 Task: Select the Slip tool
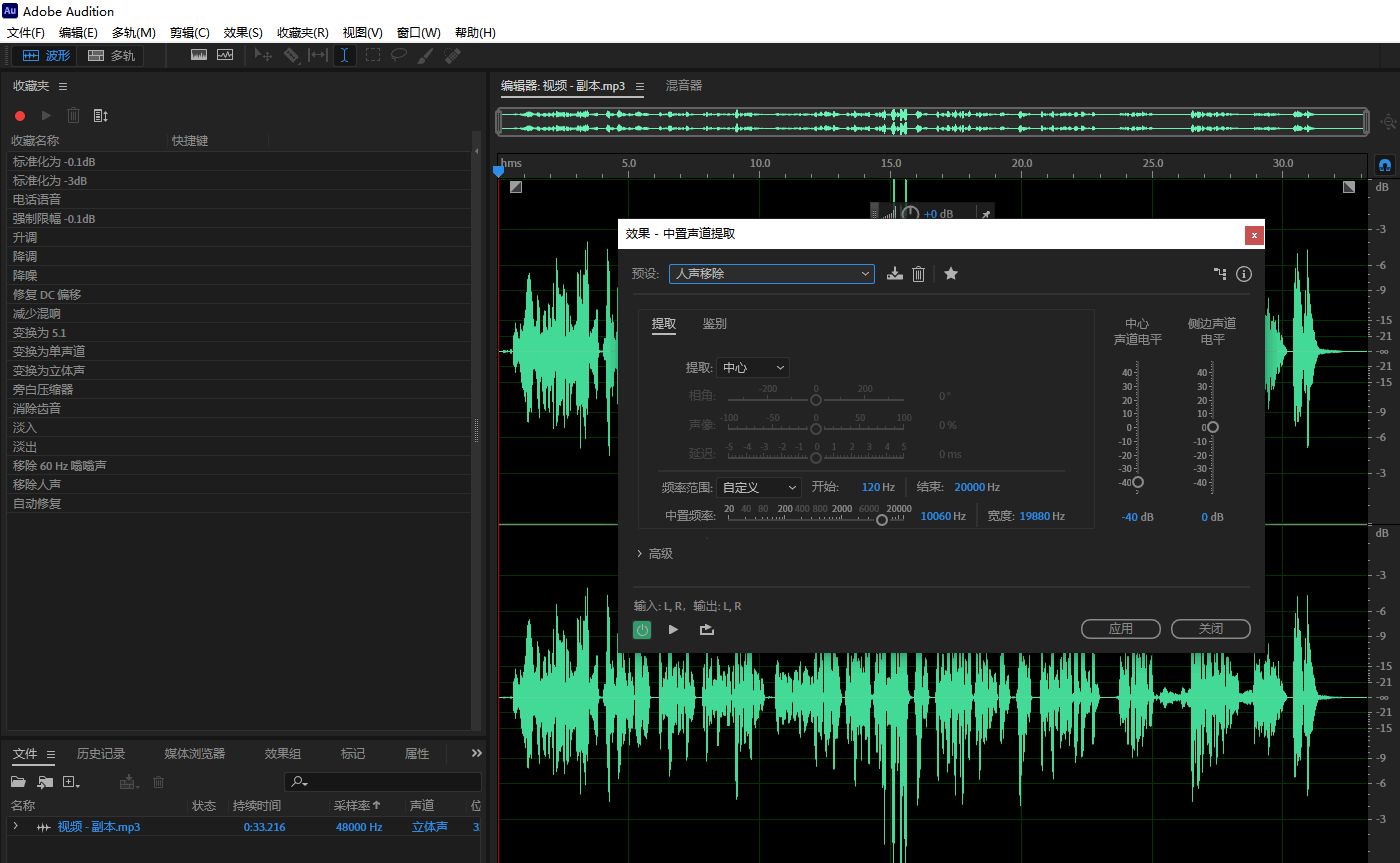pos(318,56)
